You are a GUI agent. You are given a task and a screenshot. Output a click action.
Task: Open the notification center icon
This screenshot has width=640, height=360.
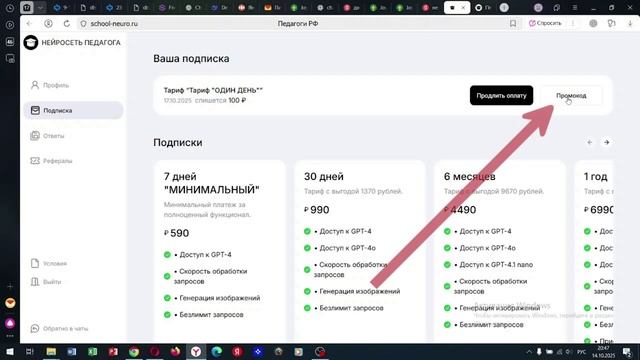point(627,351)
